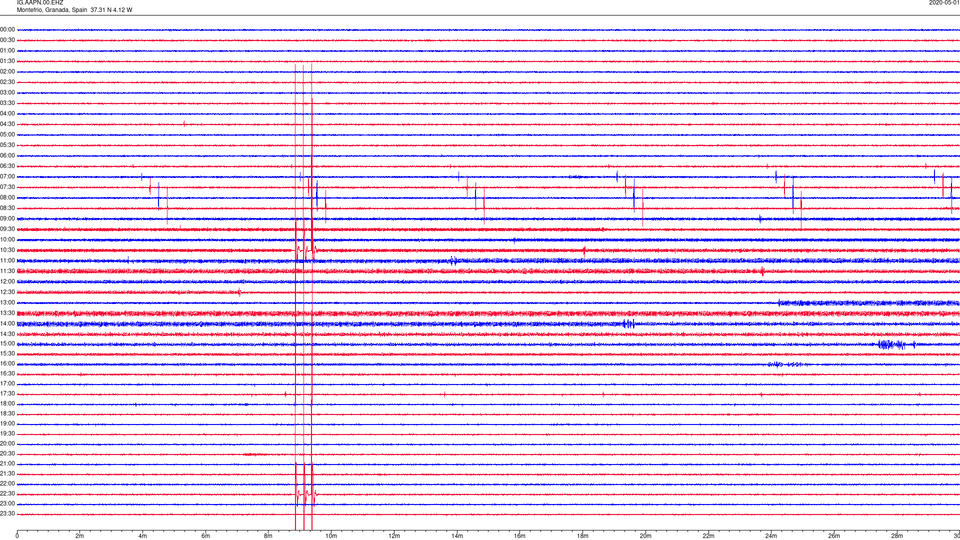Select the 04:30 time label
Screen dimensions: 960x540
tap(7, 124)
